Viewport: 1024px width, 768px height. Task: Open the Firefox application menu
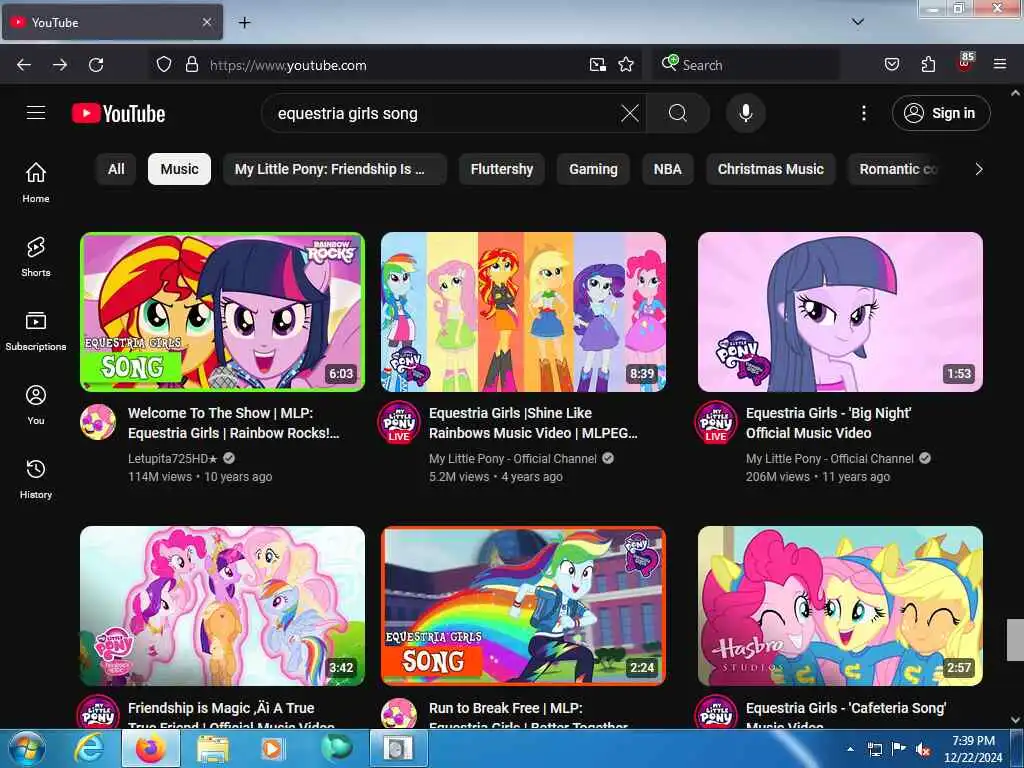pos(1000,65)
